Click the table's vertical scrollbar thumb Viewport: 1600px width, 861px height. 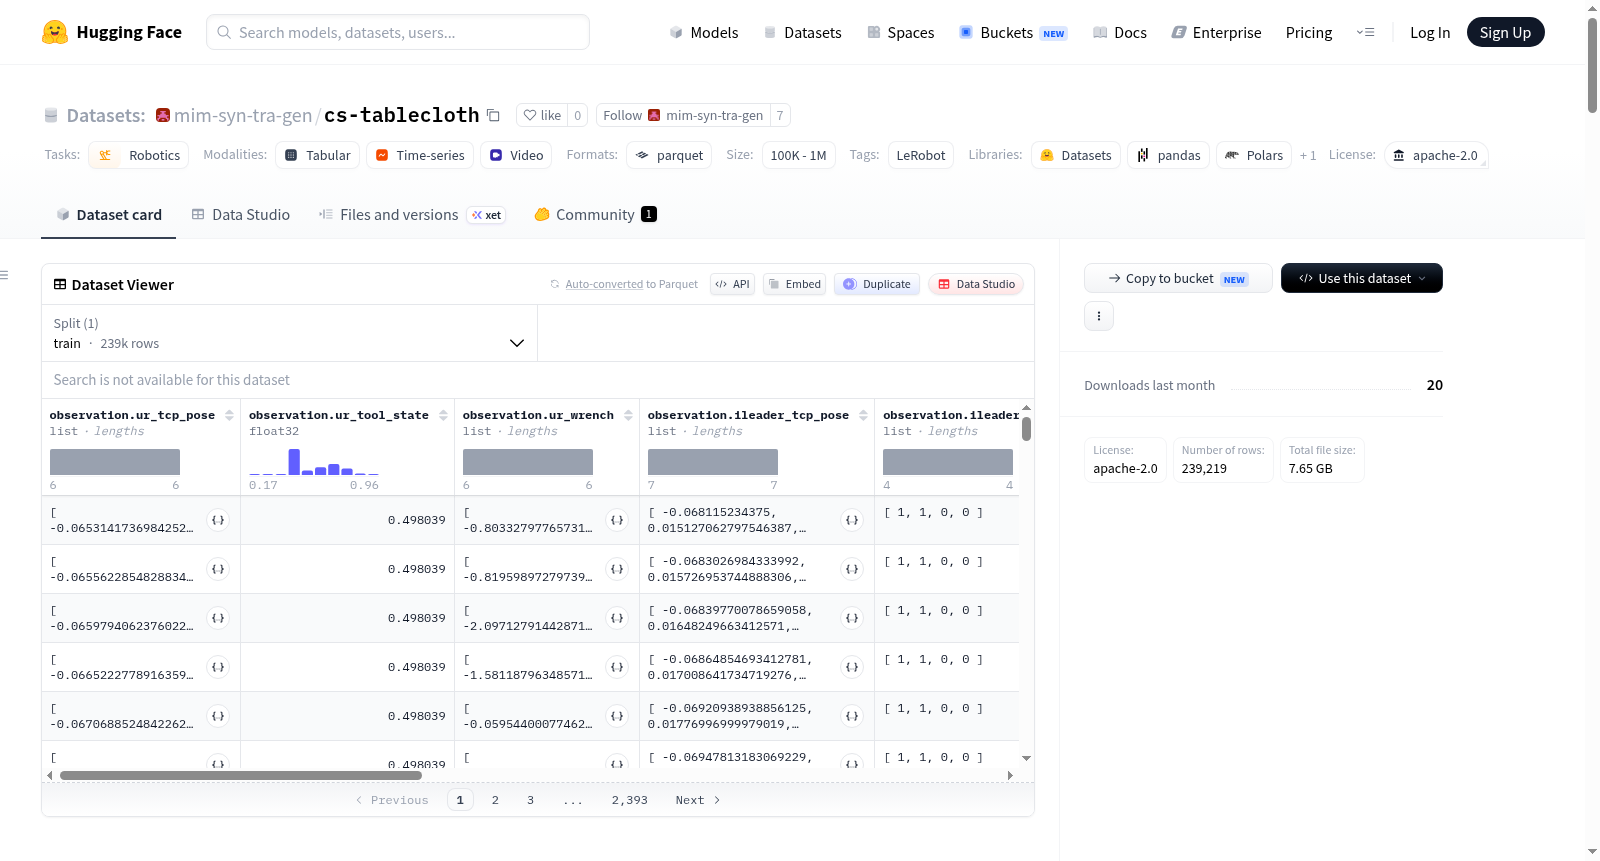(x=1026, y=429)
